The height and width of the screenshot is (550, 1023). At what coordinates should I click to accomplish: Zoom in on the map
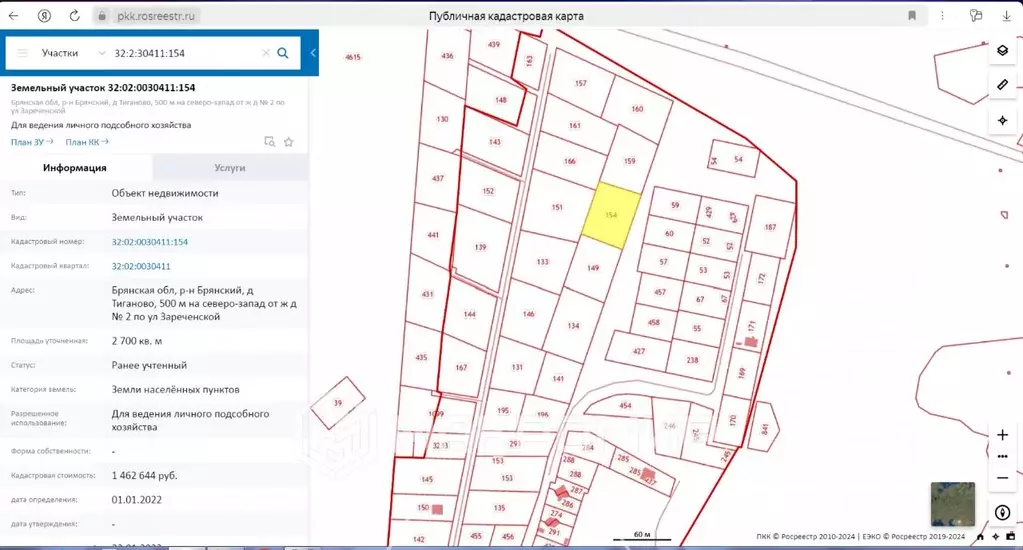(1002, 435)
